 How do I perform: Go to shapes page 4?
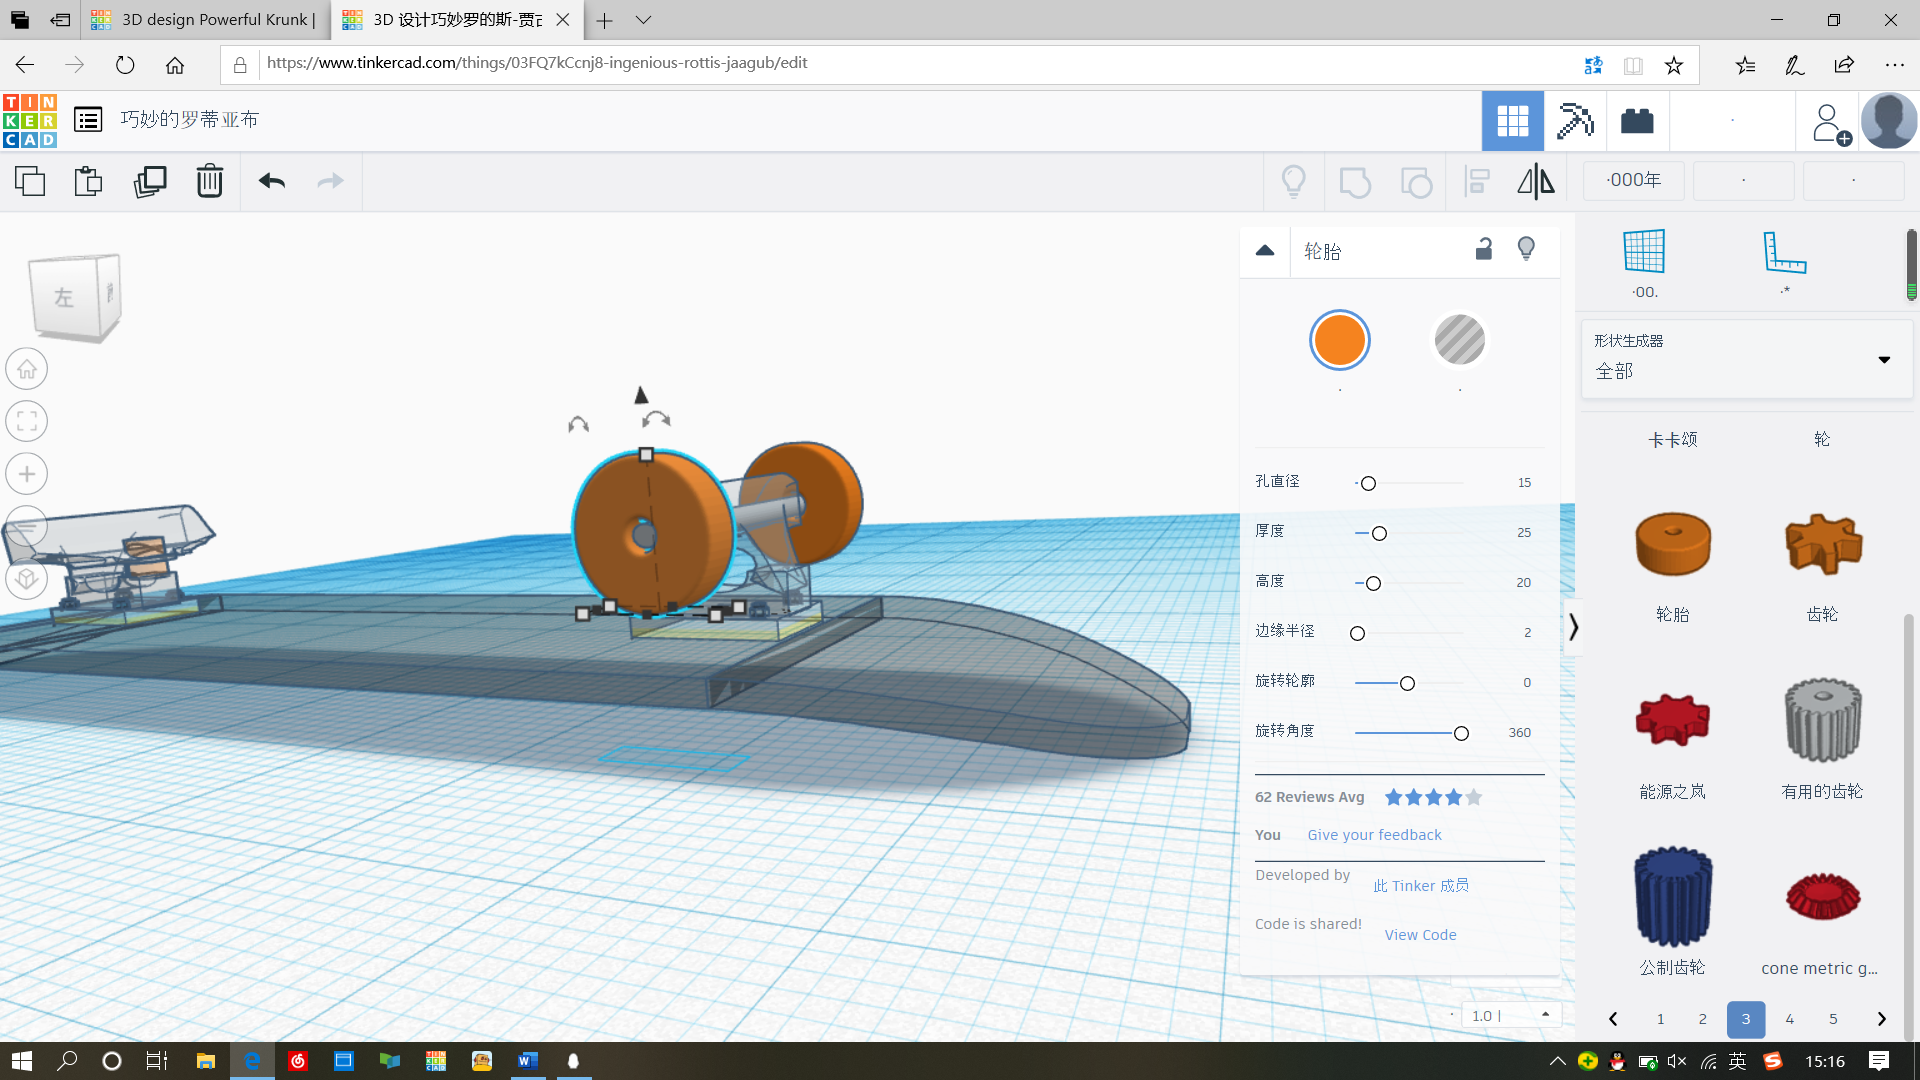(1790, 1019)
